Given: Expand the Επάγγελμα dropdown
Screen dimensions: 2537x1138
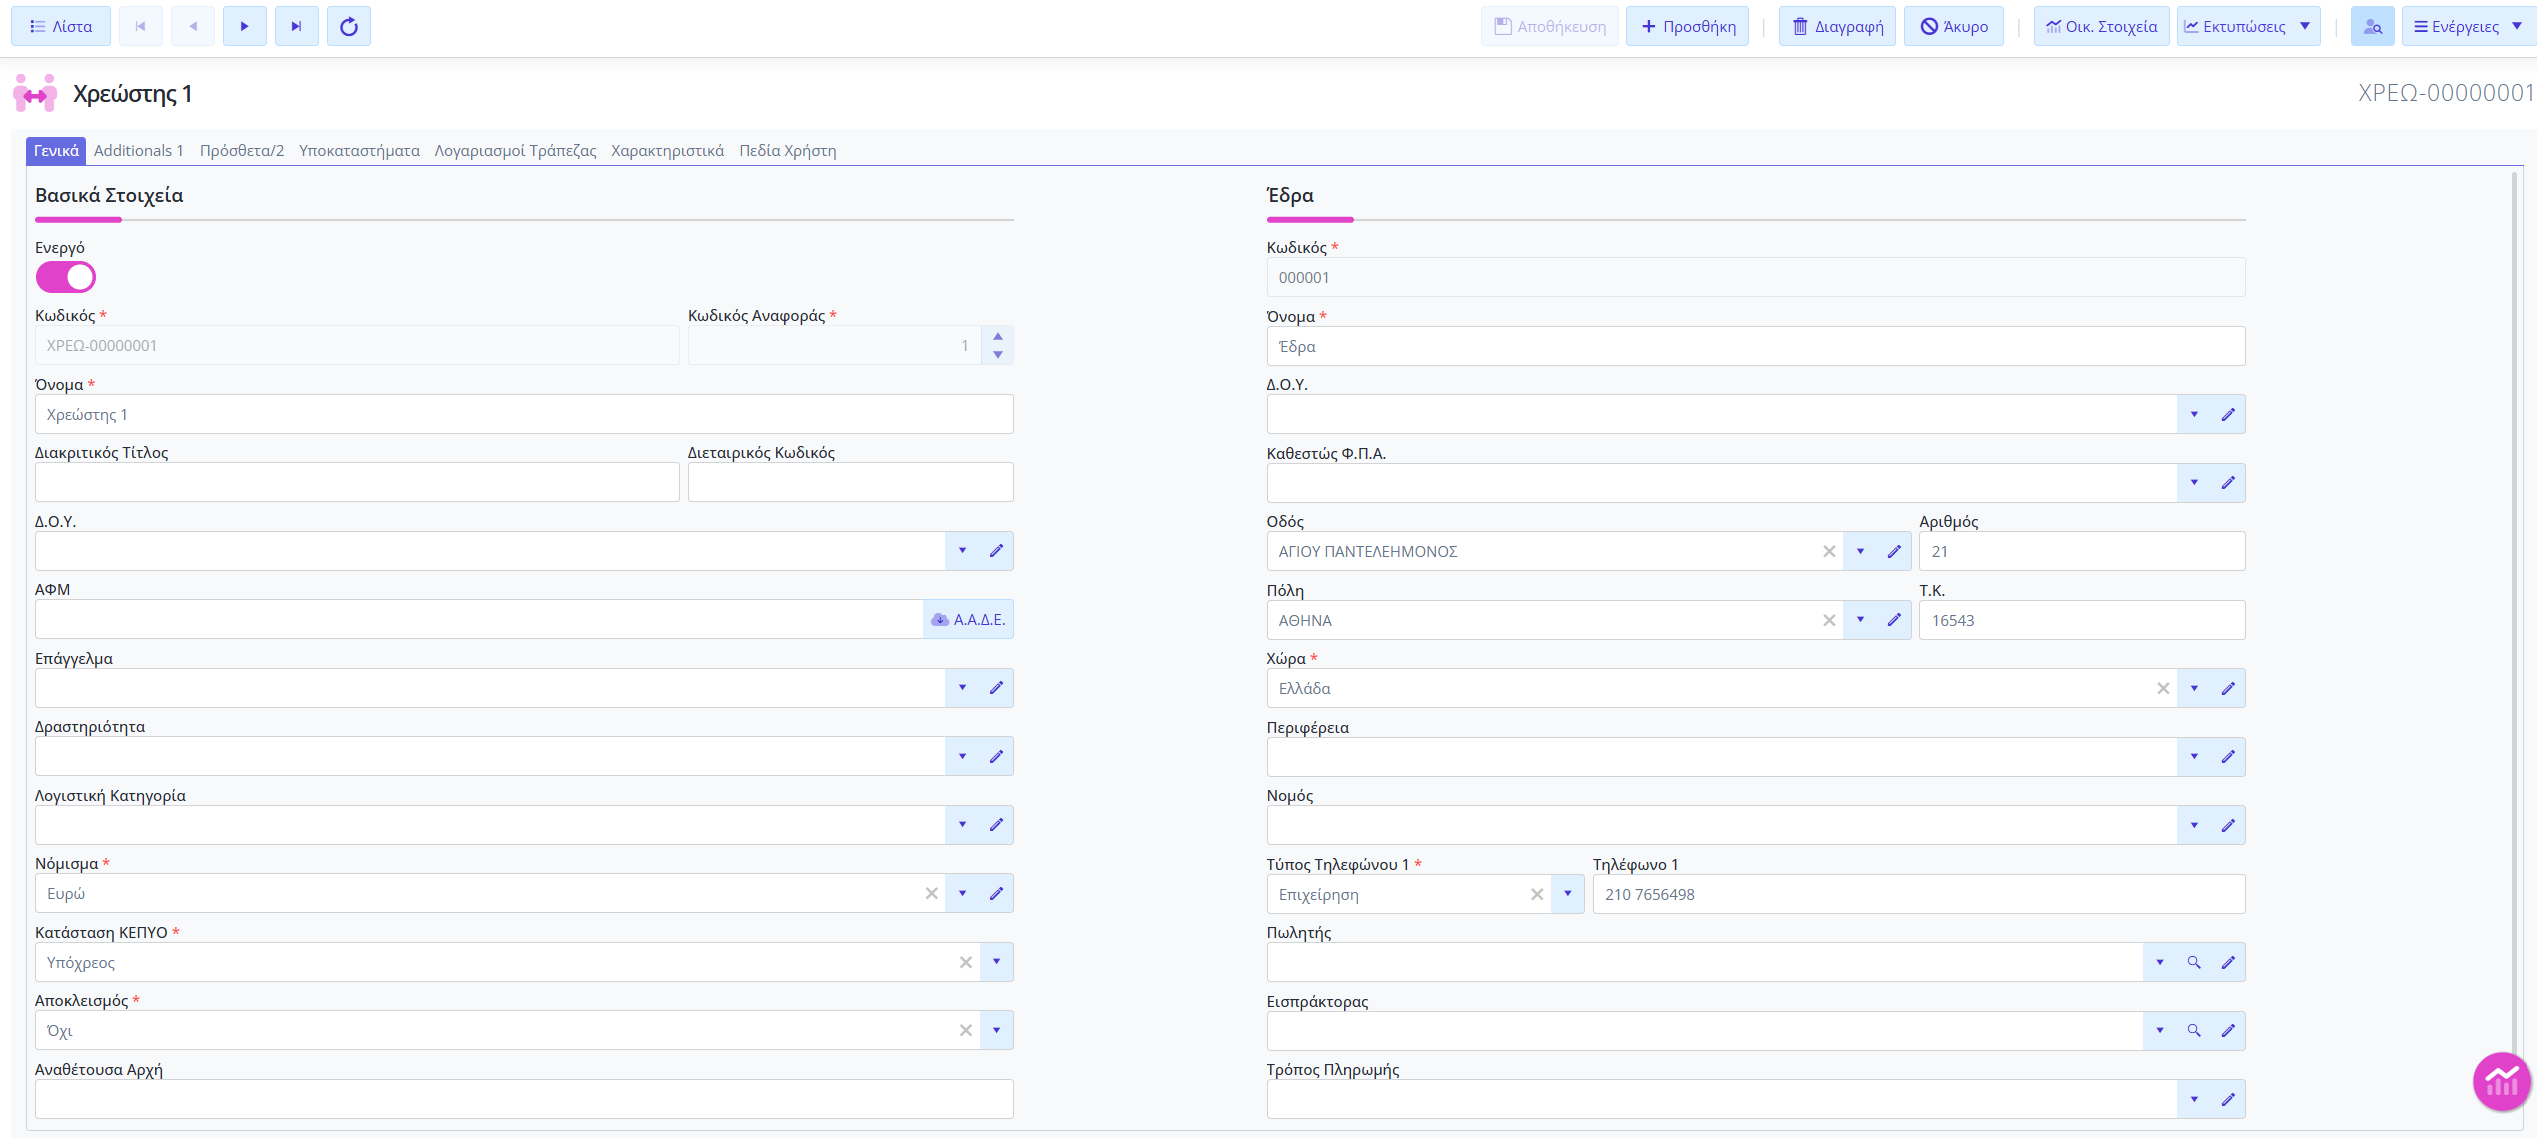Looking at the screenshot, I should pyautogui.click(x=962, y=688).
